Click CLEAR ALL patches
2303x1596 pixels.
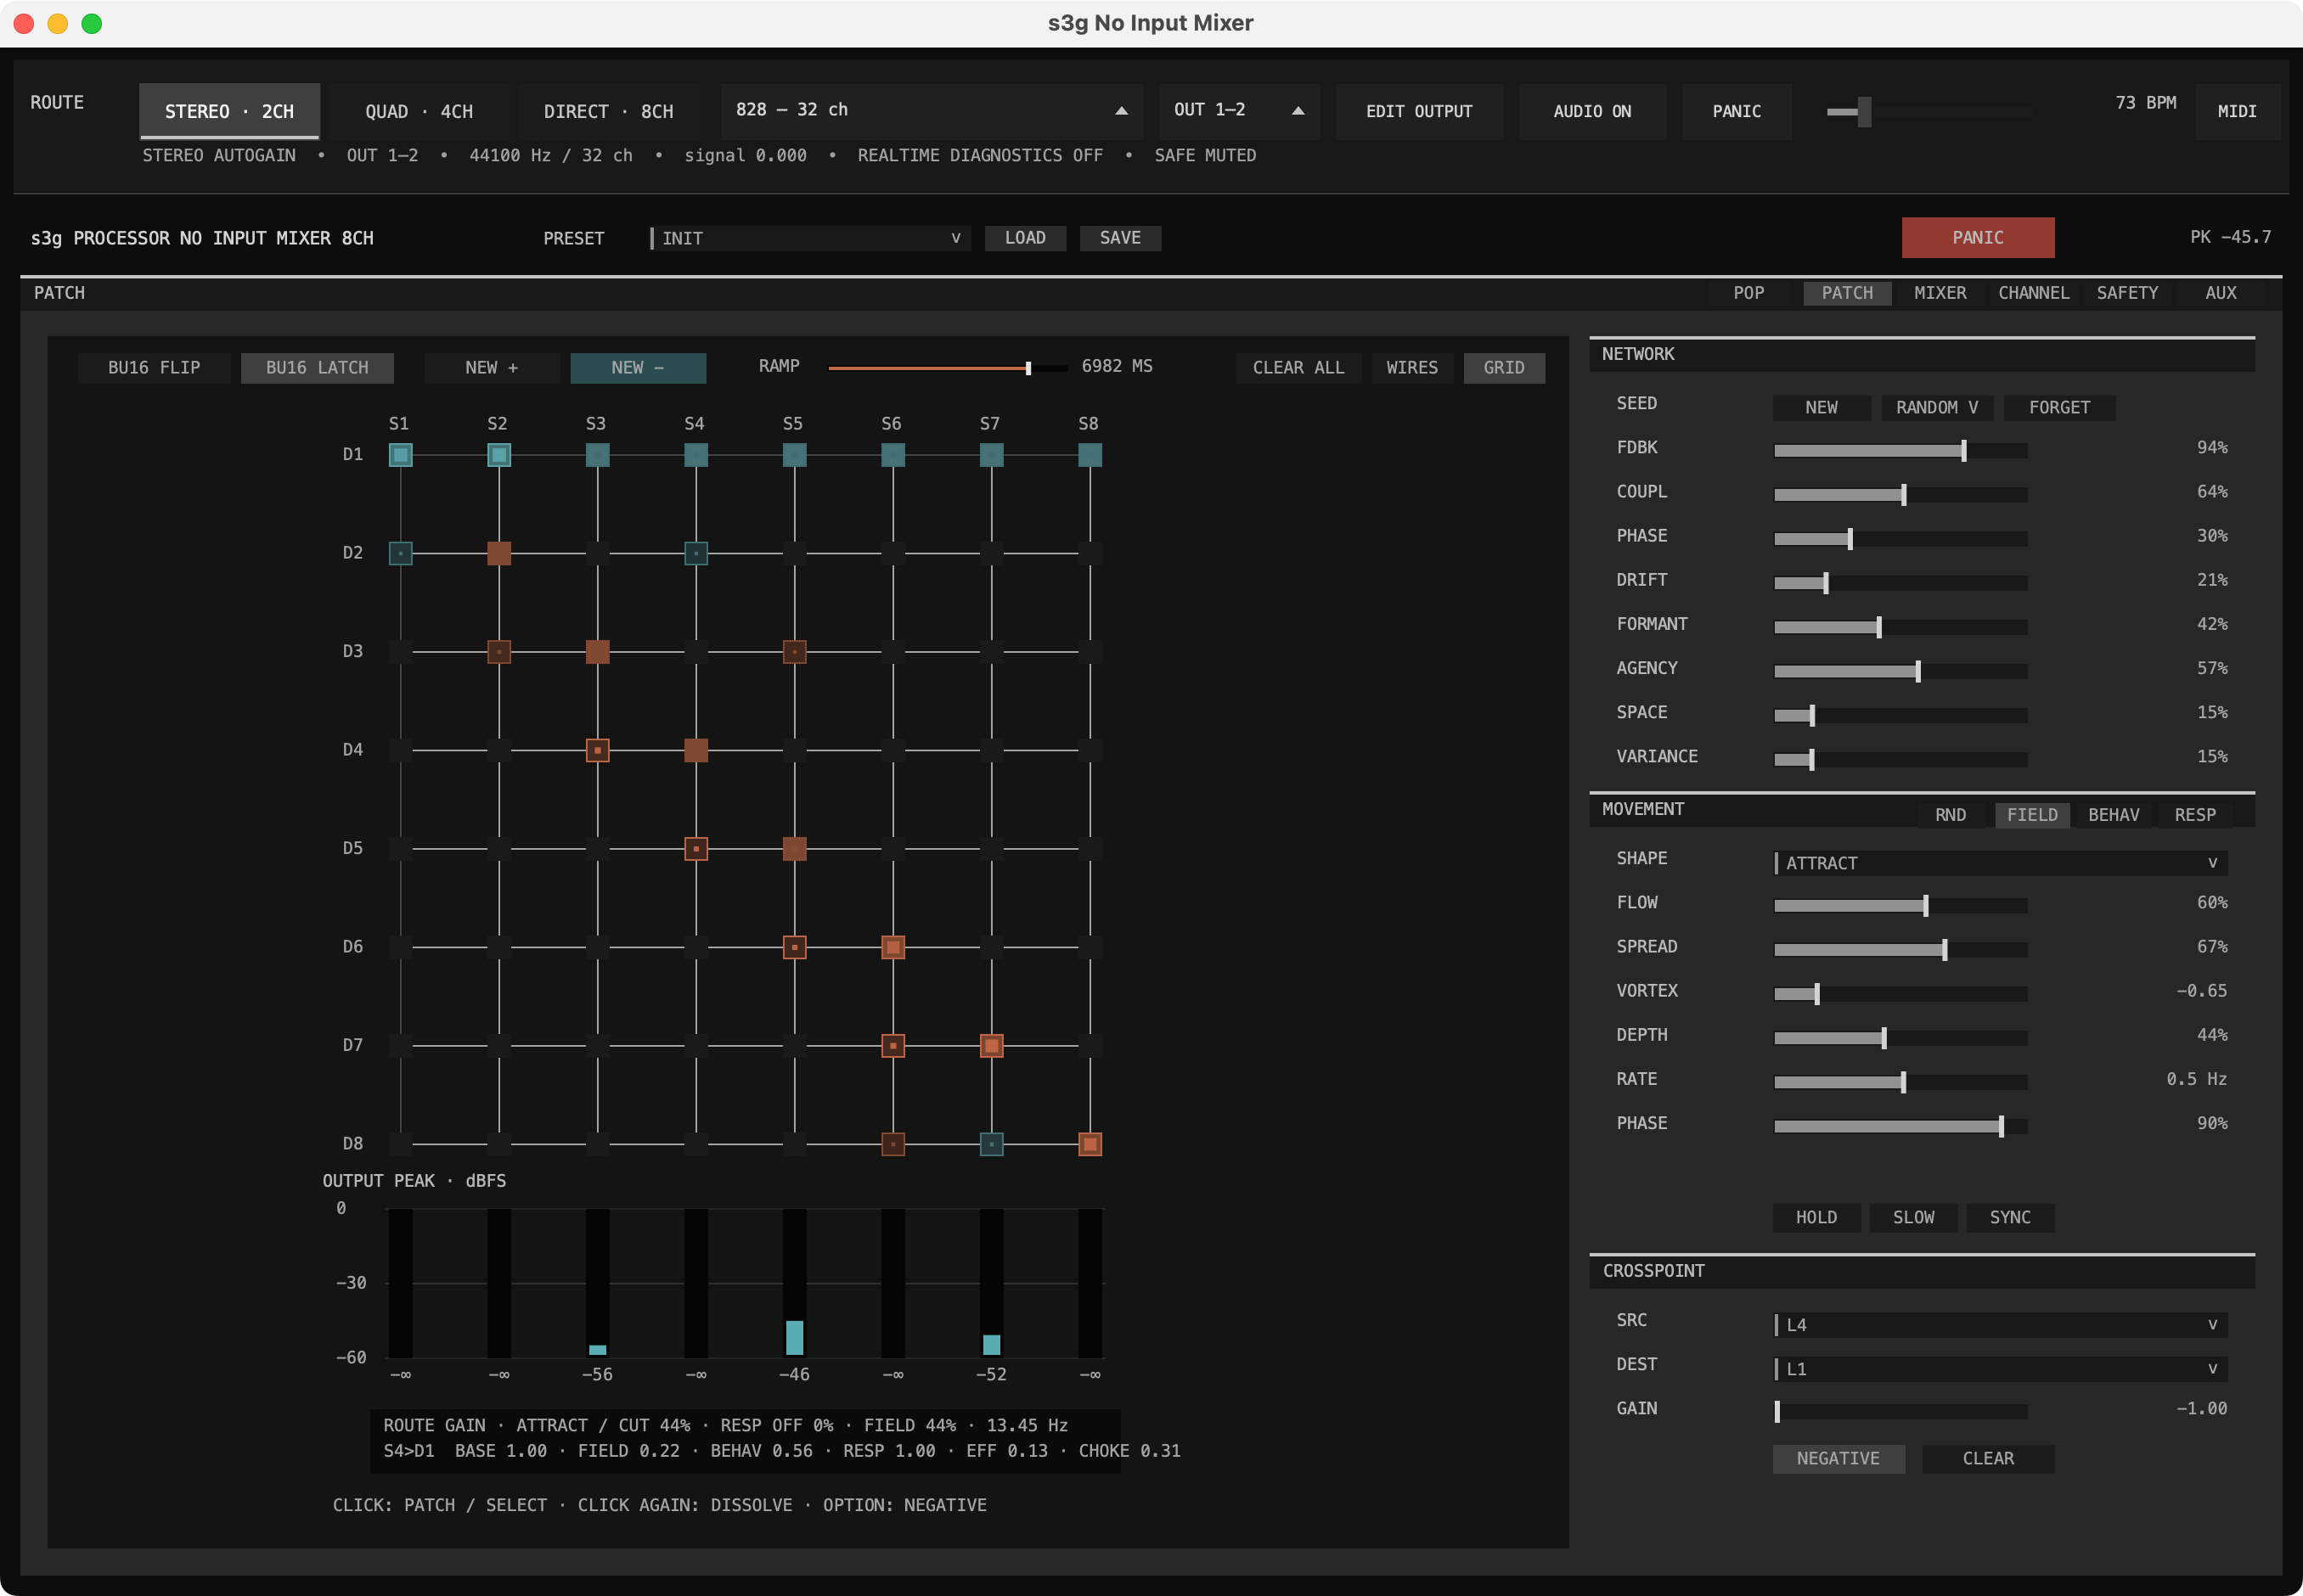[1298, 368]
